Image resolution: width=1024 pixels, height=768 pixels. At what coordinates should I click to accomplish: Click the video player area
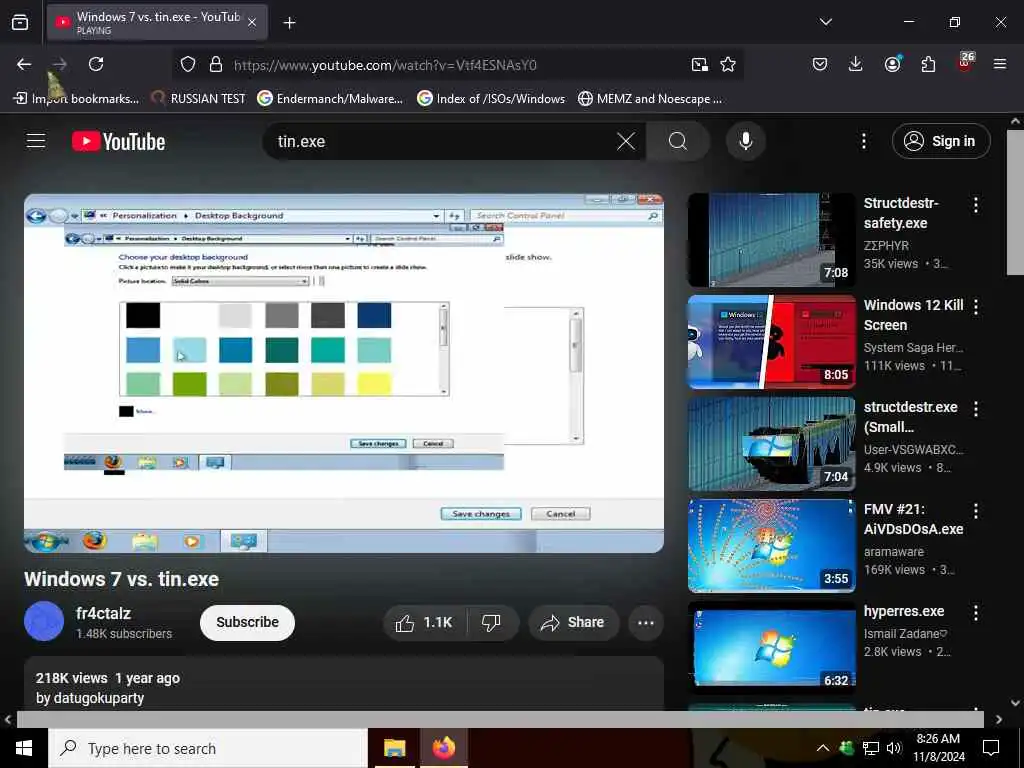pyautogui.click(x=344, y=373)
